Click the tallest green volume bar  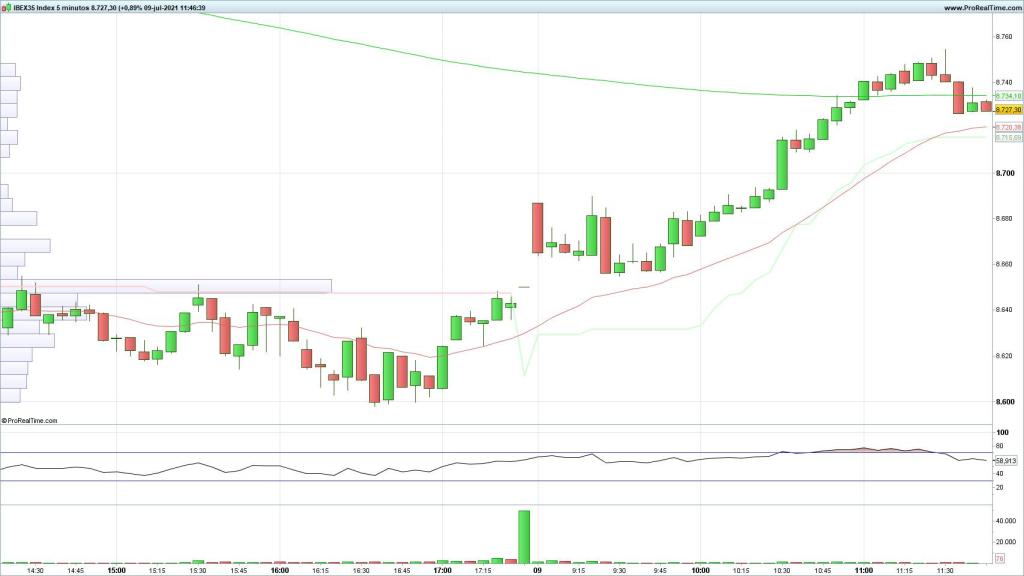523,537
